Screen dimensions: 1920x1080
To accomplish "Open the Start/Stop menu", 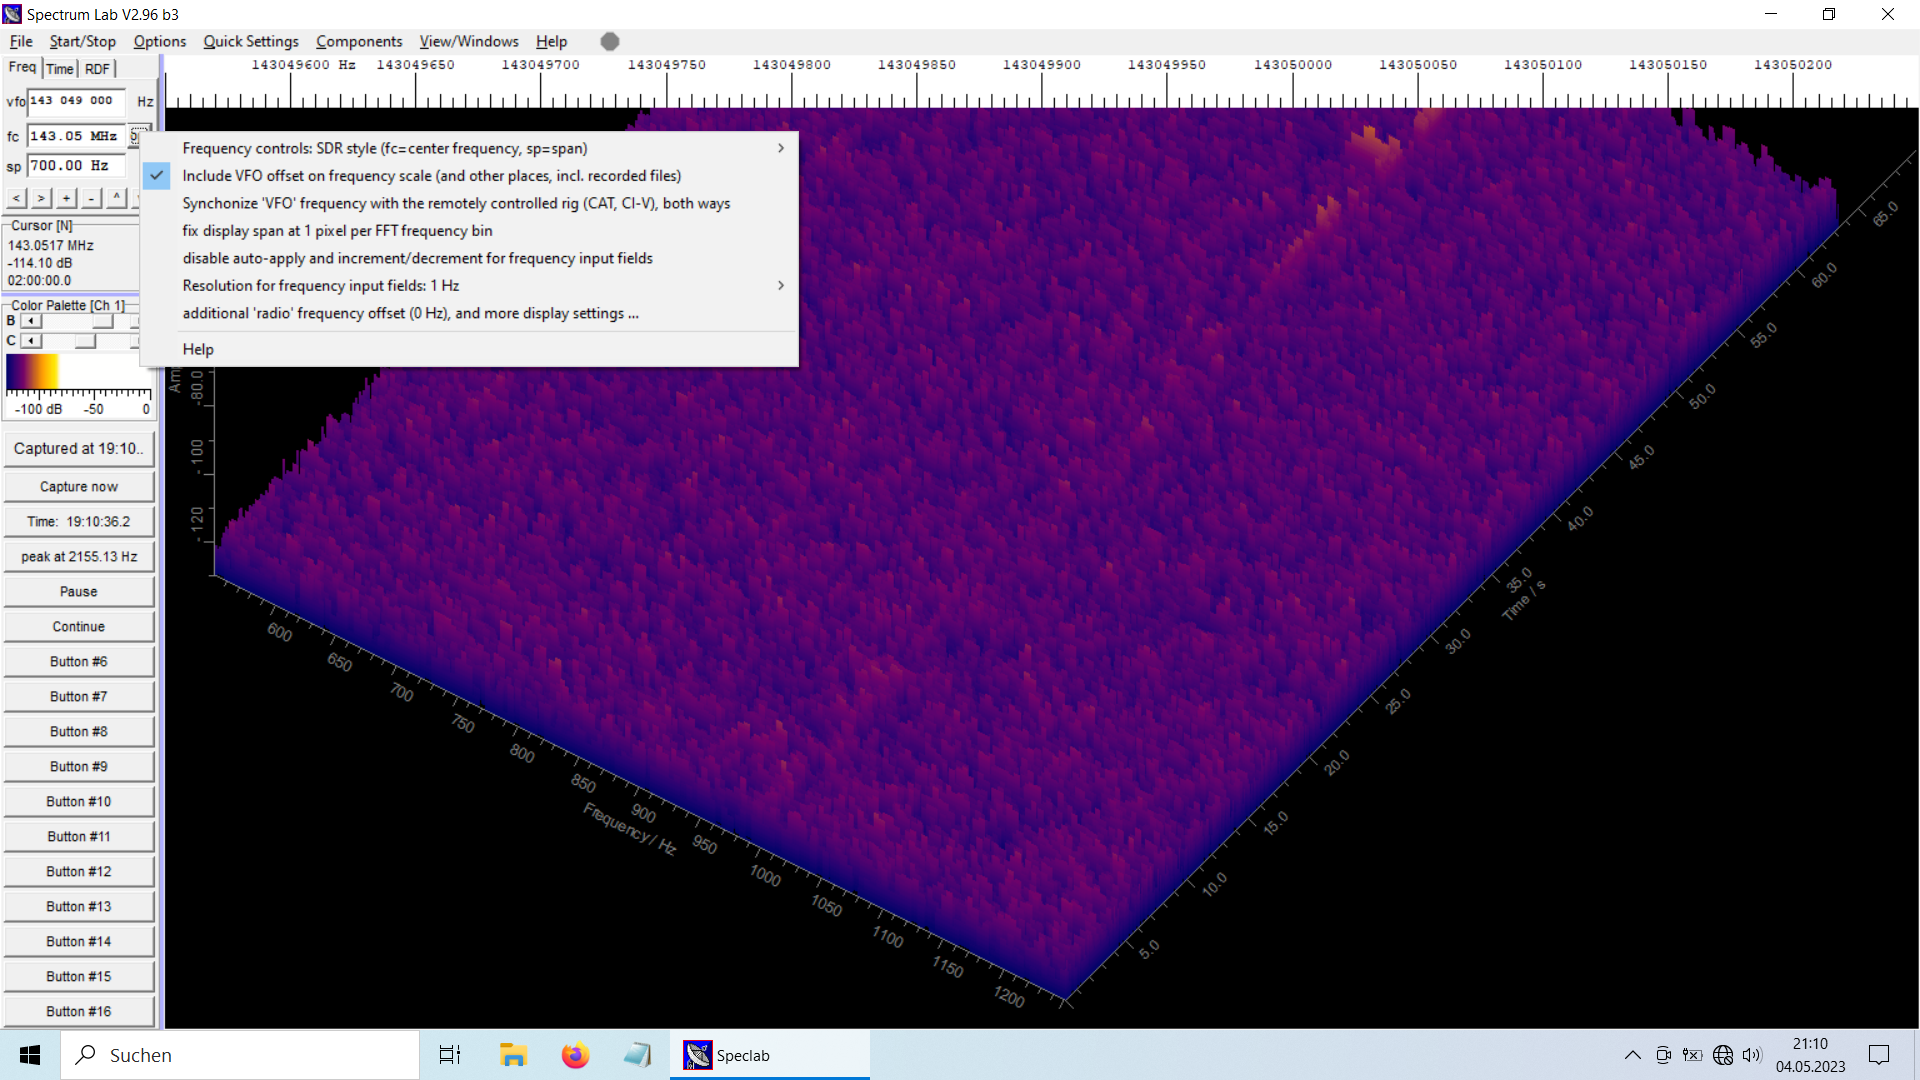I will [x=82, y=41].
